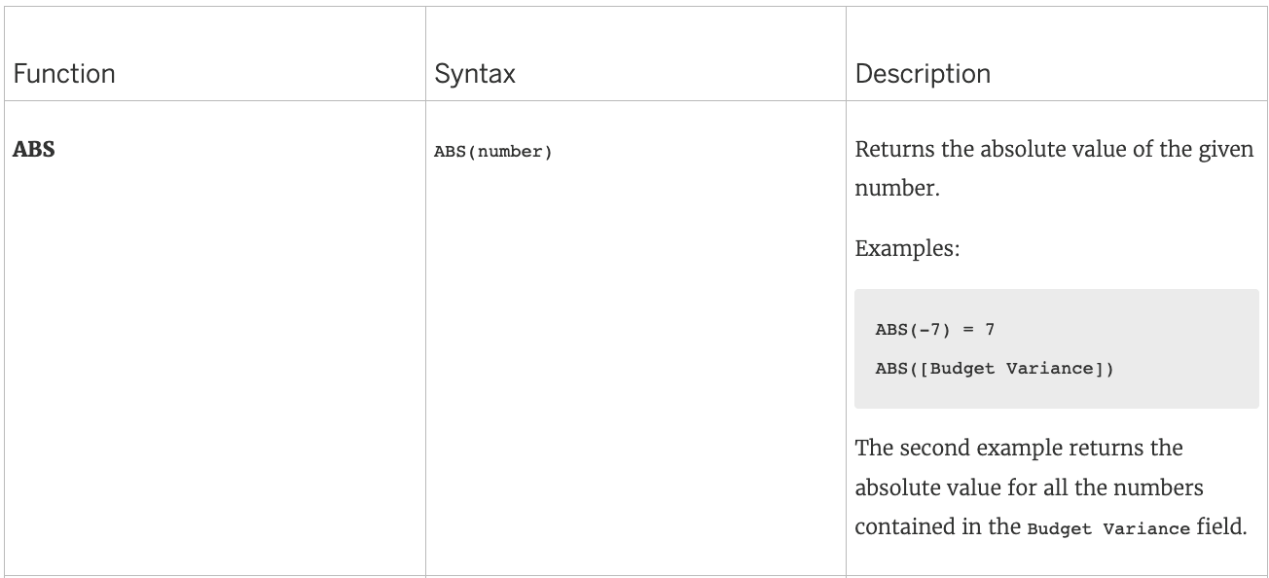
Task: Click the Function column header
Action: [64, 74]
